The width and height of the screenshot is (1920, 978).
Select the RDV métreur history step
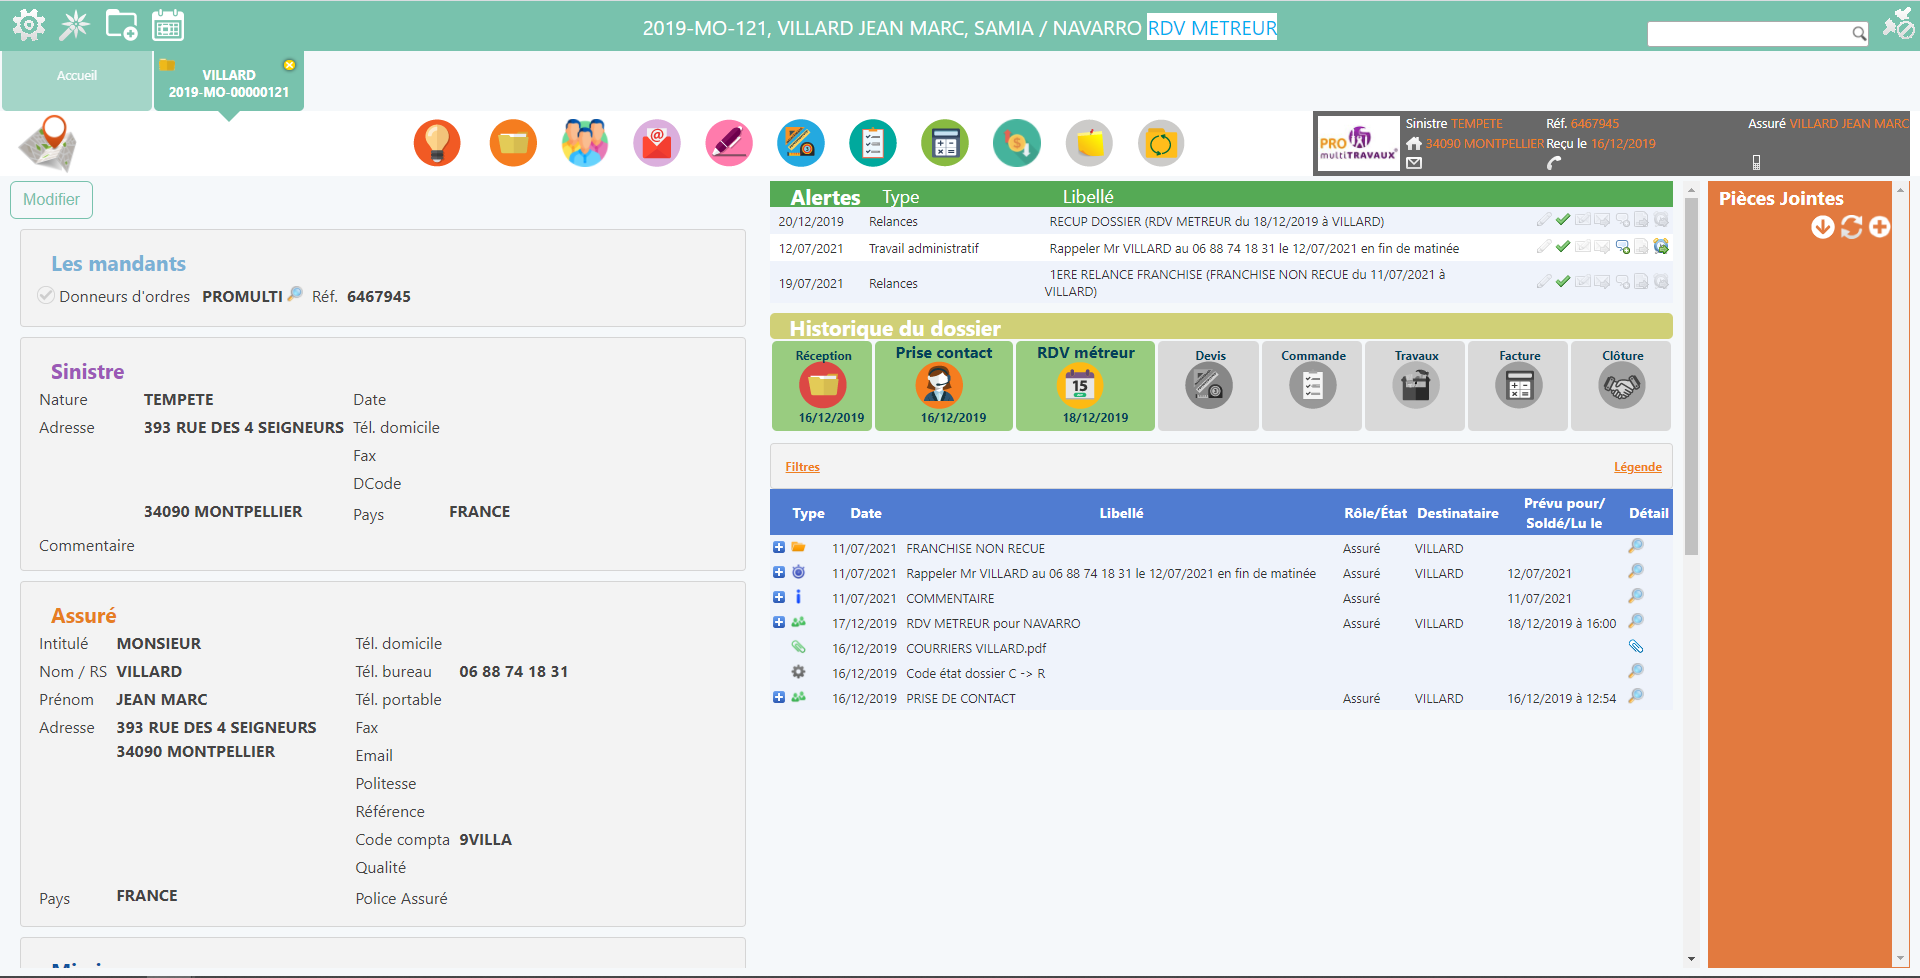(x=1085, y=386)
